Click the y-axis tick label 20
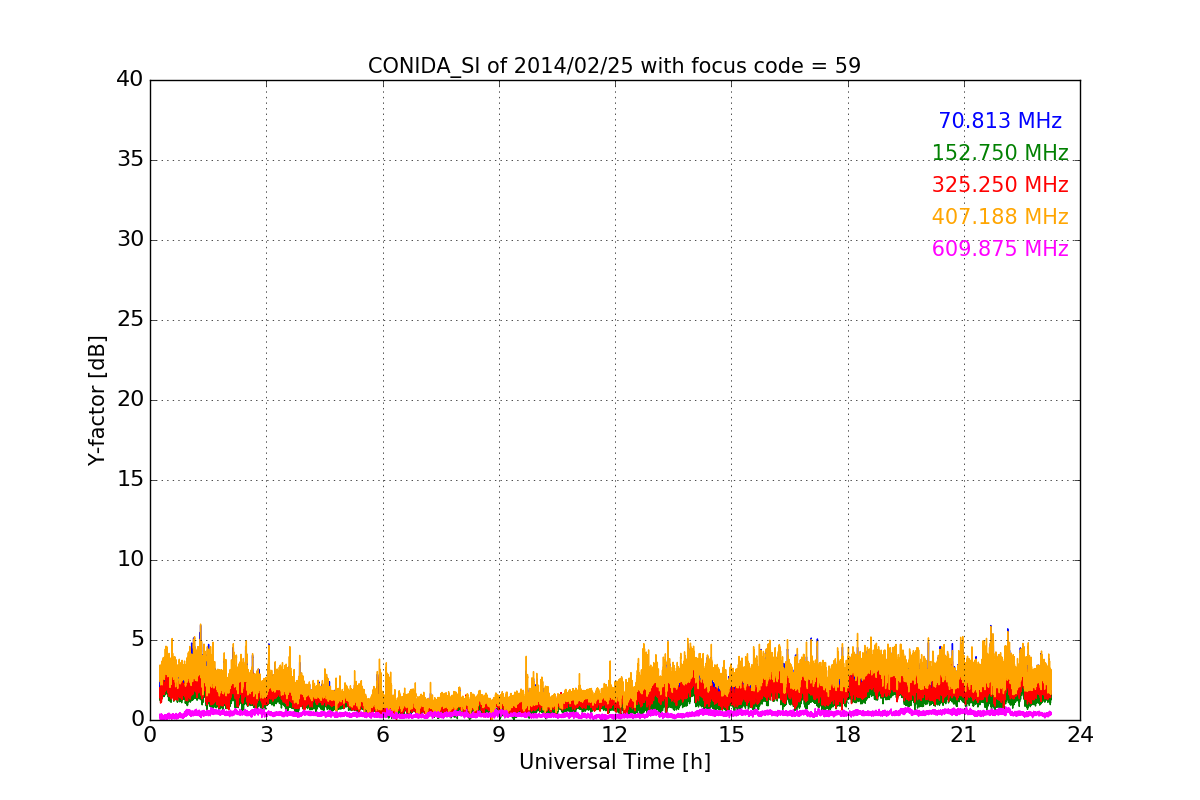Screen dimensions: 1200x800 130,400
